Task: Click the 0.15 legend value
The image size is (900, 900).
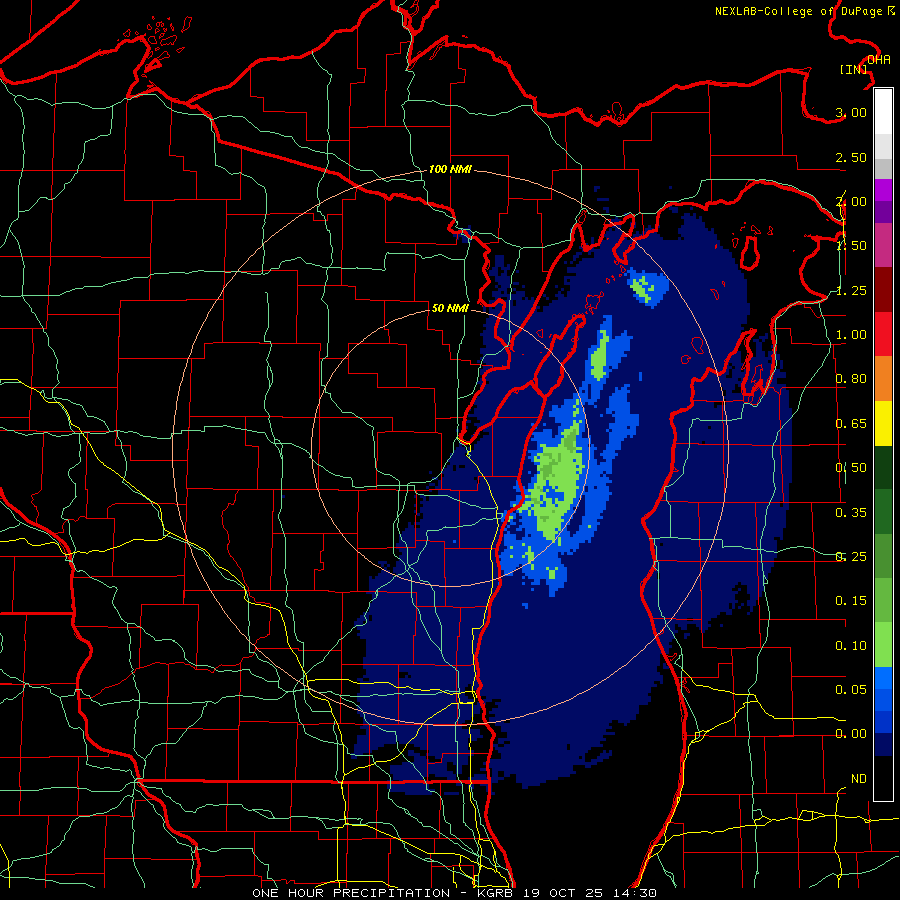Action: [851, 601]
